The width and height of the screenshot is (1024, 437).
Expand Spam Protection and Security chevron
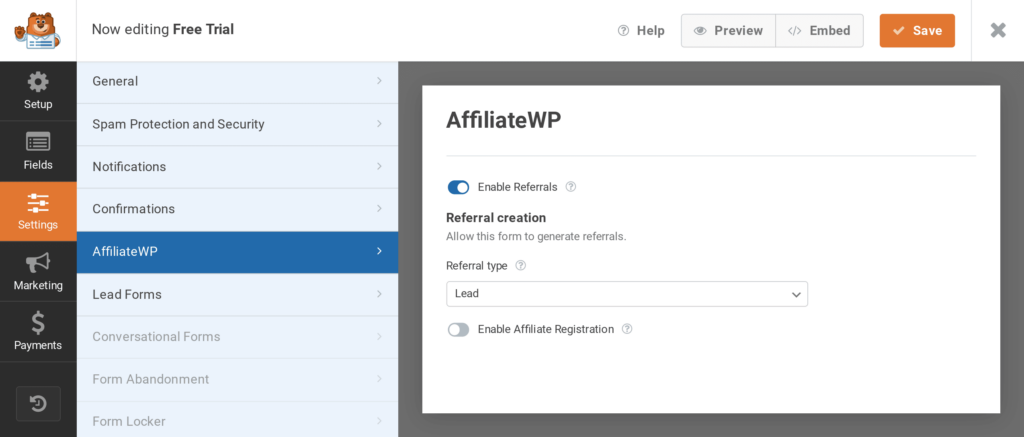(x=379, y=123)
